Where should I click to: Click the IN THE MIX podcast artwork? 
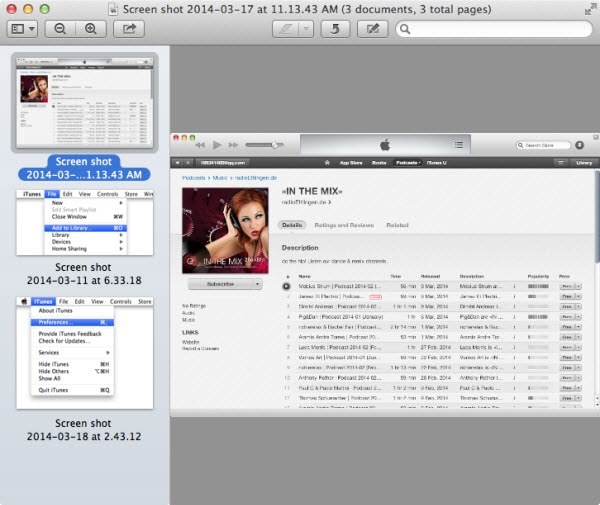click(225, 231)
